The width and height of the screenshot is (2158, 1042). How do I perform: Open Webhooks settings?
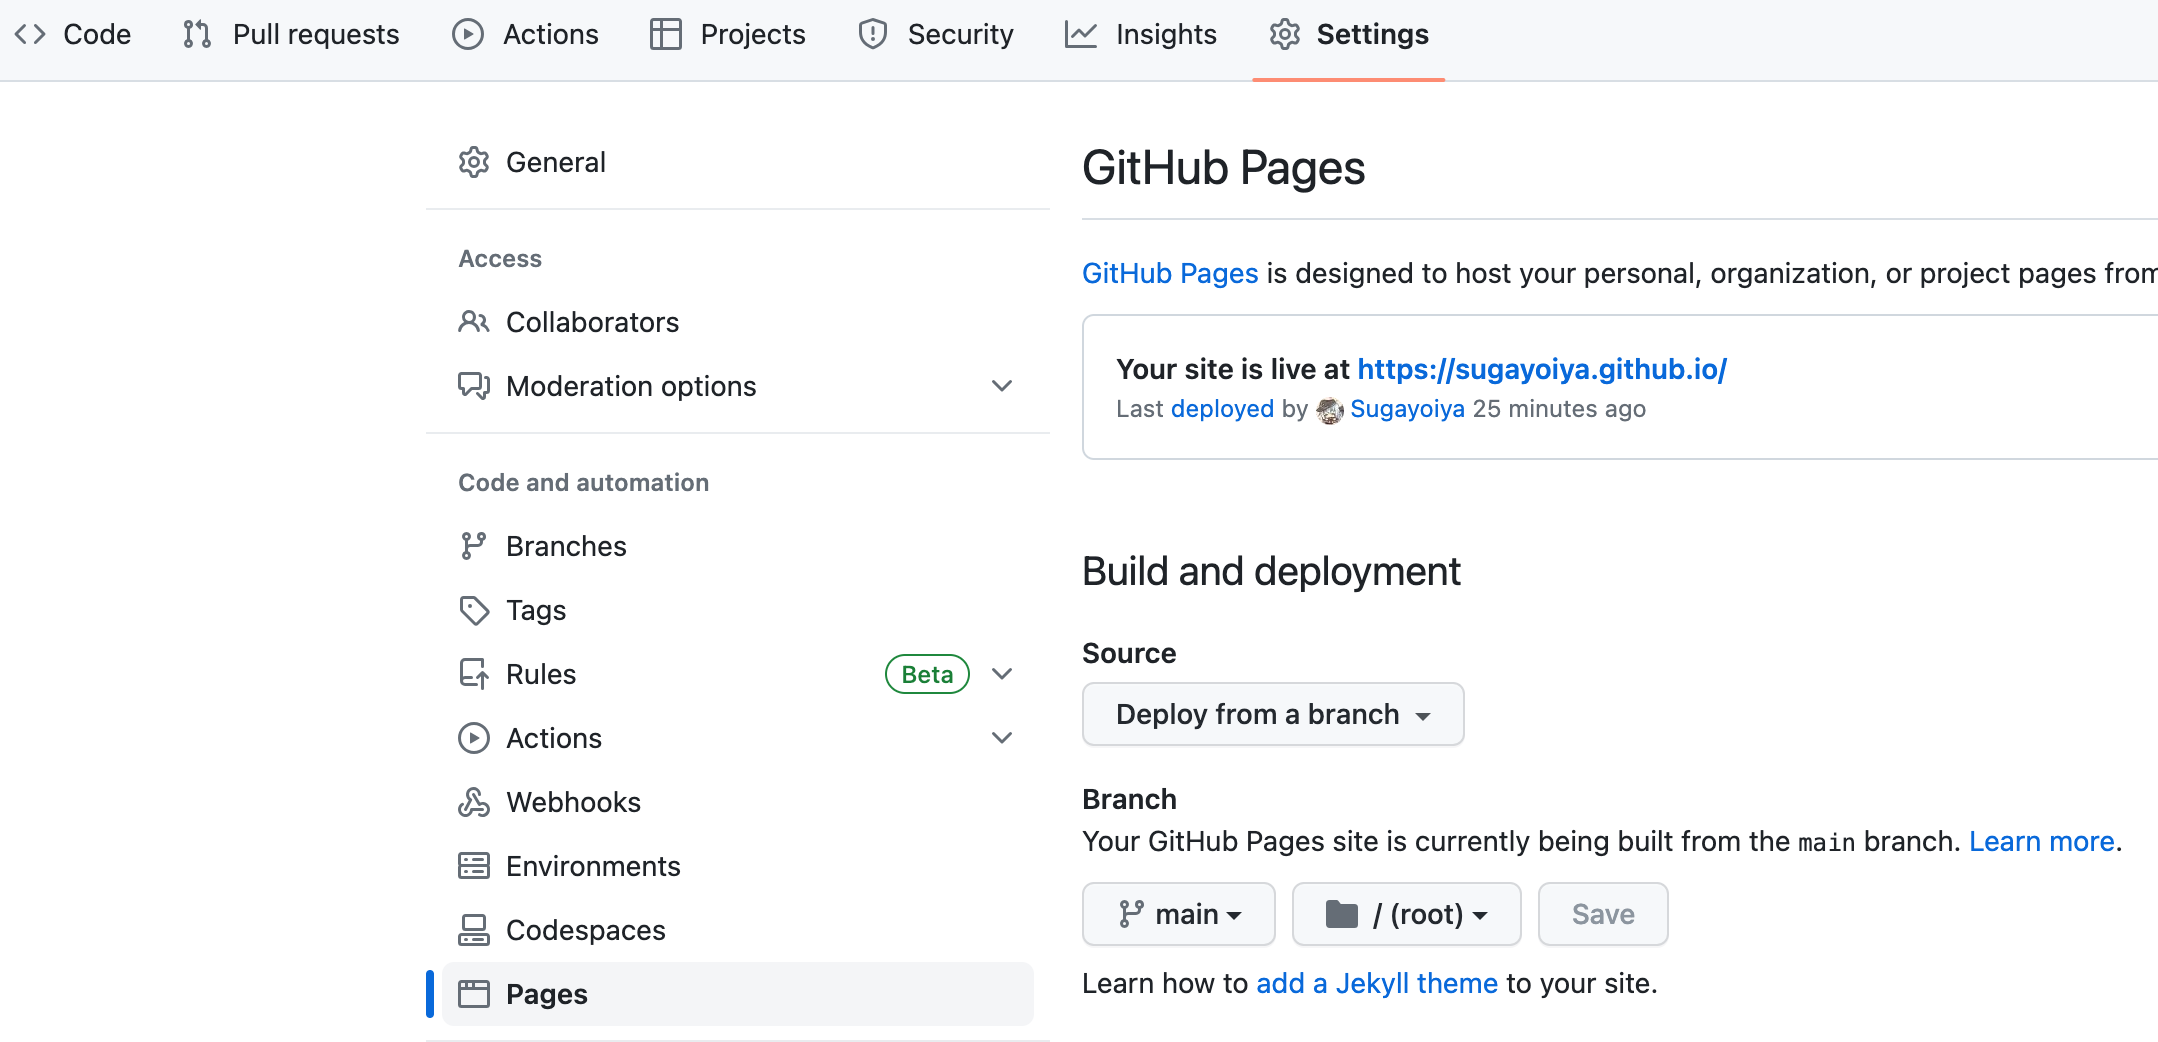(x=738, y=802)
